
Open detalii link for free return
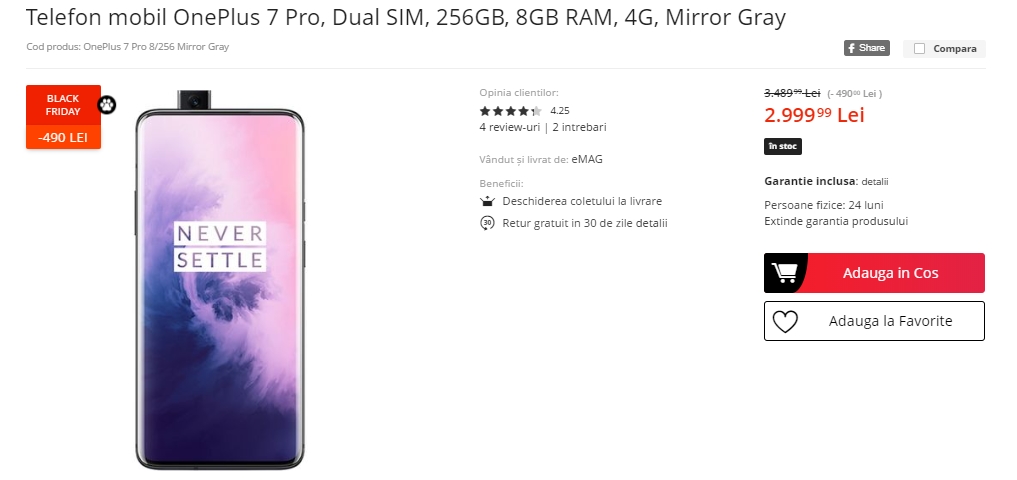652,223
